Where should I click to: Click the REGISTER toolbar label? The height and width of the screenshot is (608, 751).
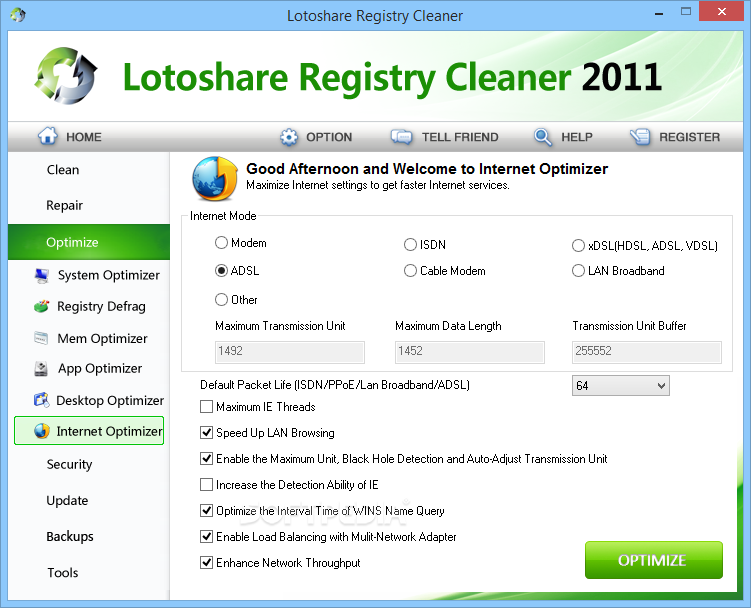pos(689,137)
